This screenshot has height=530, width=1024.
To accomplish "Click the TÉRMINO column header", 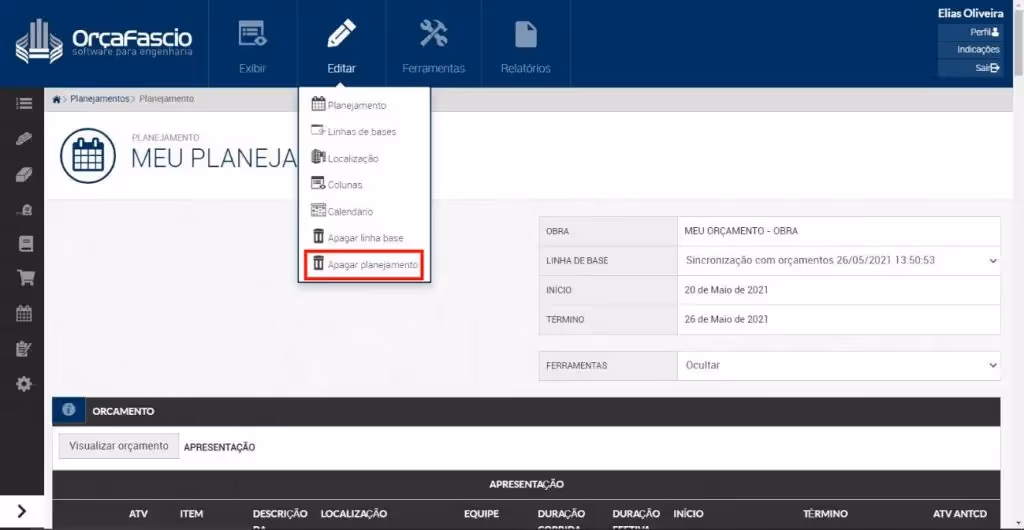I will [x=825, y=514].
